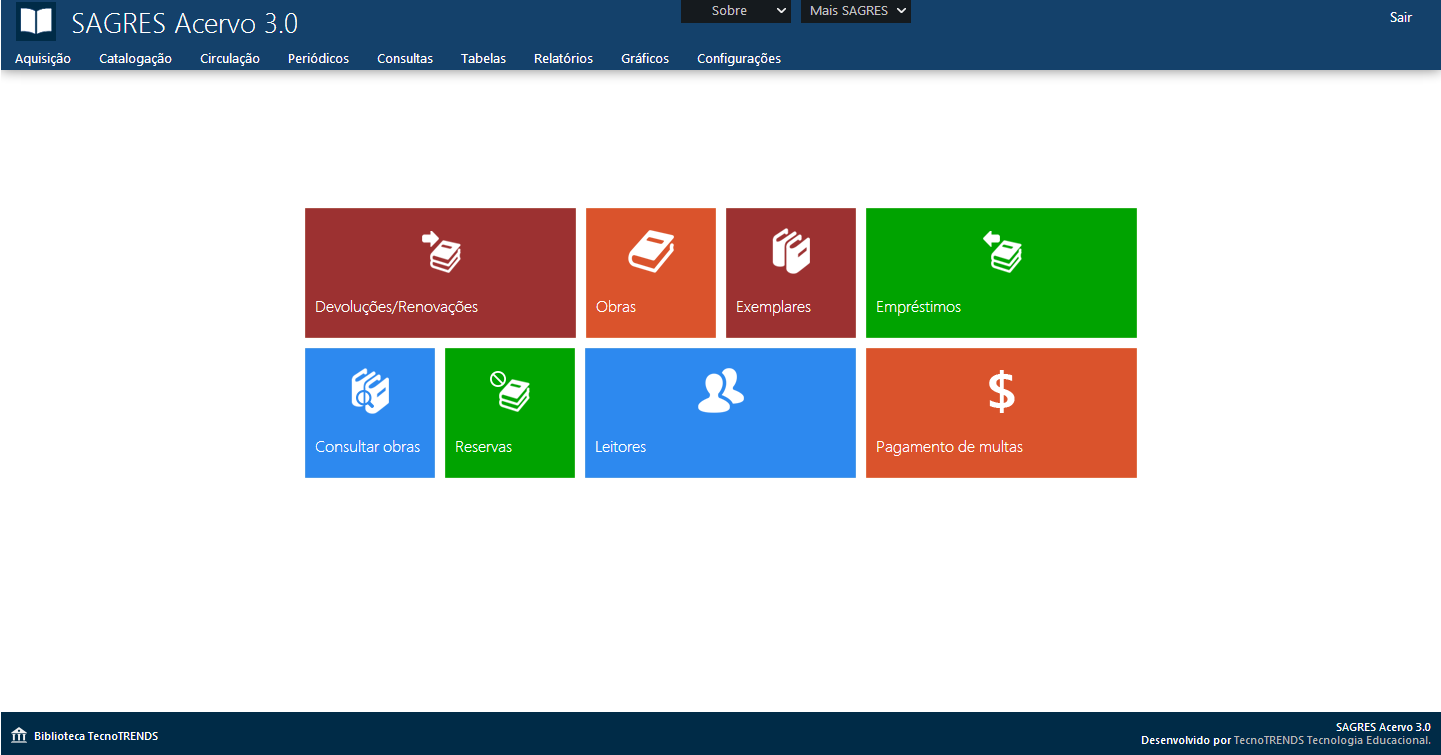Open the Aquisição menu
Screen dimensions: 1441x755
[x=43, y=59]
